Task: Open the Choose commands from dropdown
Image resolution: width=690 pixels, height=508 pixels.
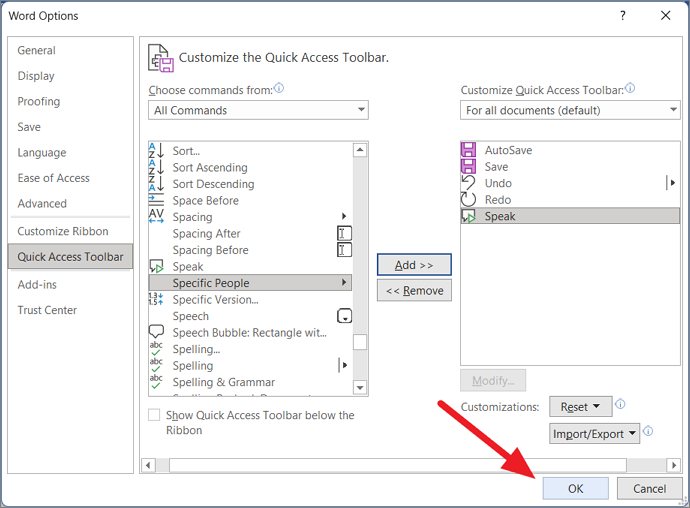Action: pyautogui.click(x=258, y=110)
